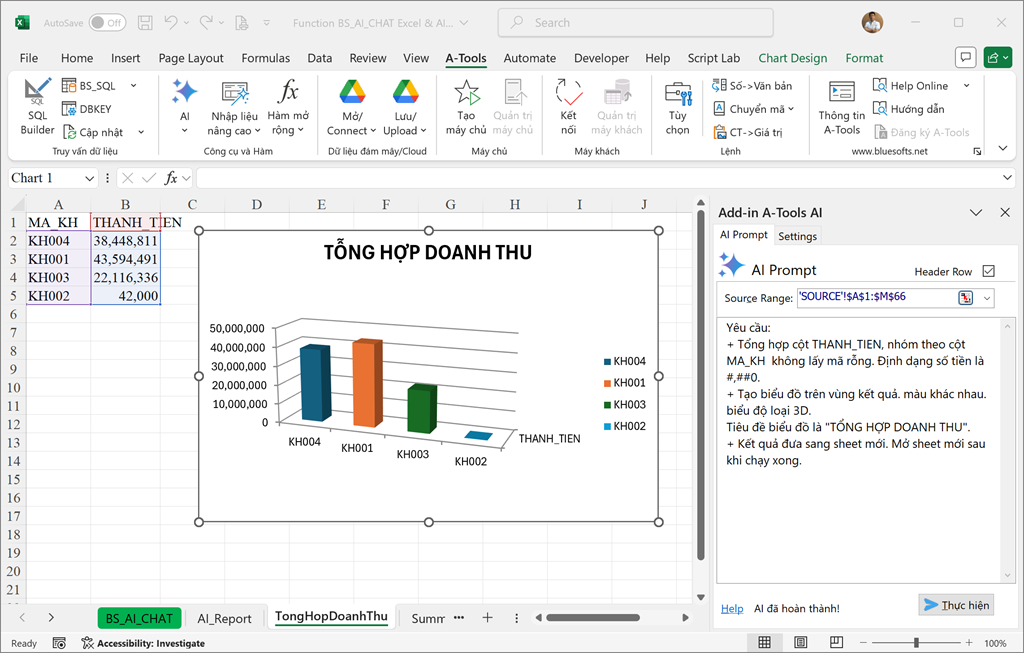
Task: Click the Help link in AI pane
Action: [x=732, y=609]
